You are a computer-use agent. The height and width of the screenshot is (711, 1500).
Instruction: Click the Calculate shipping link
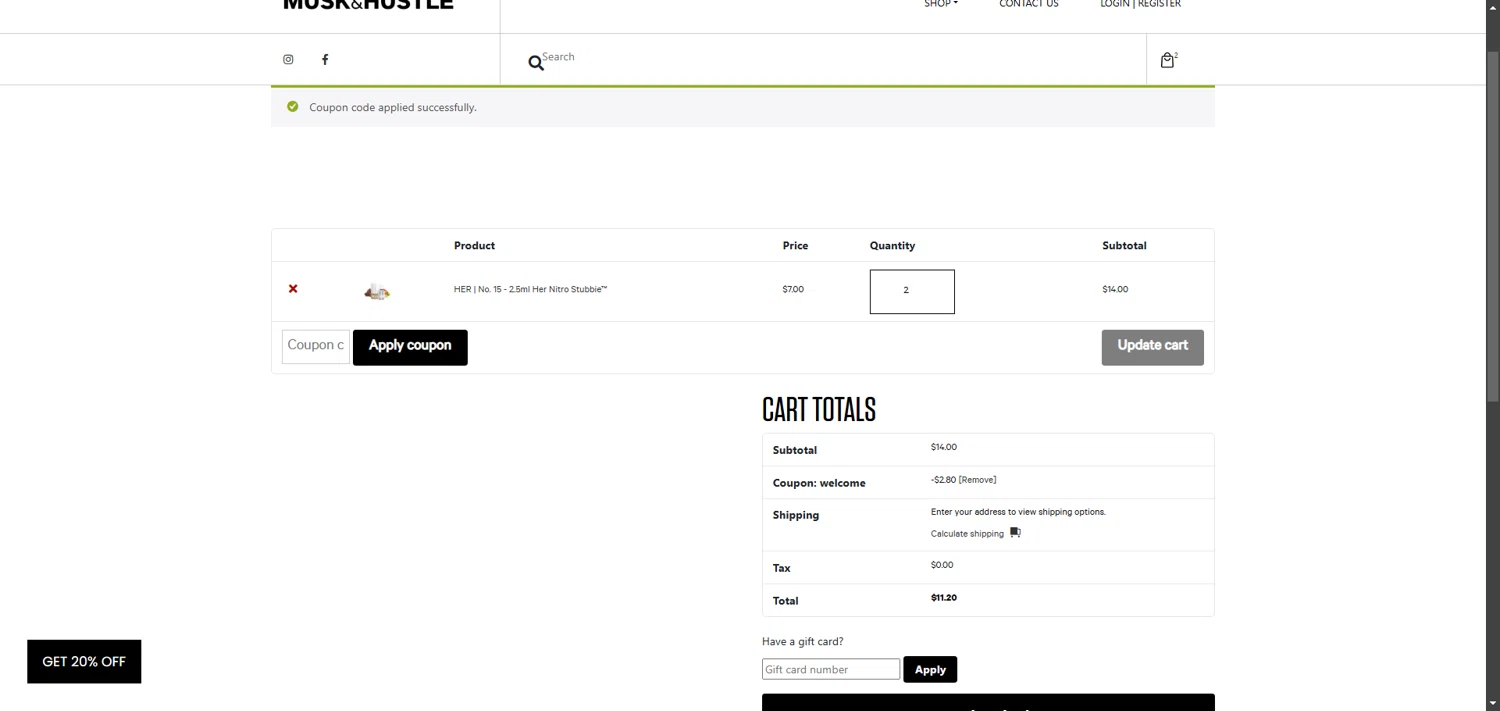[967, 534]
